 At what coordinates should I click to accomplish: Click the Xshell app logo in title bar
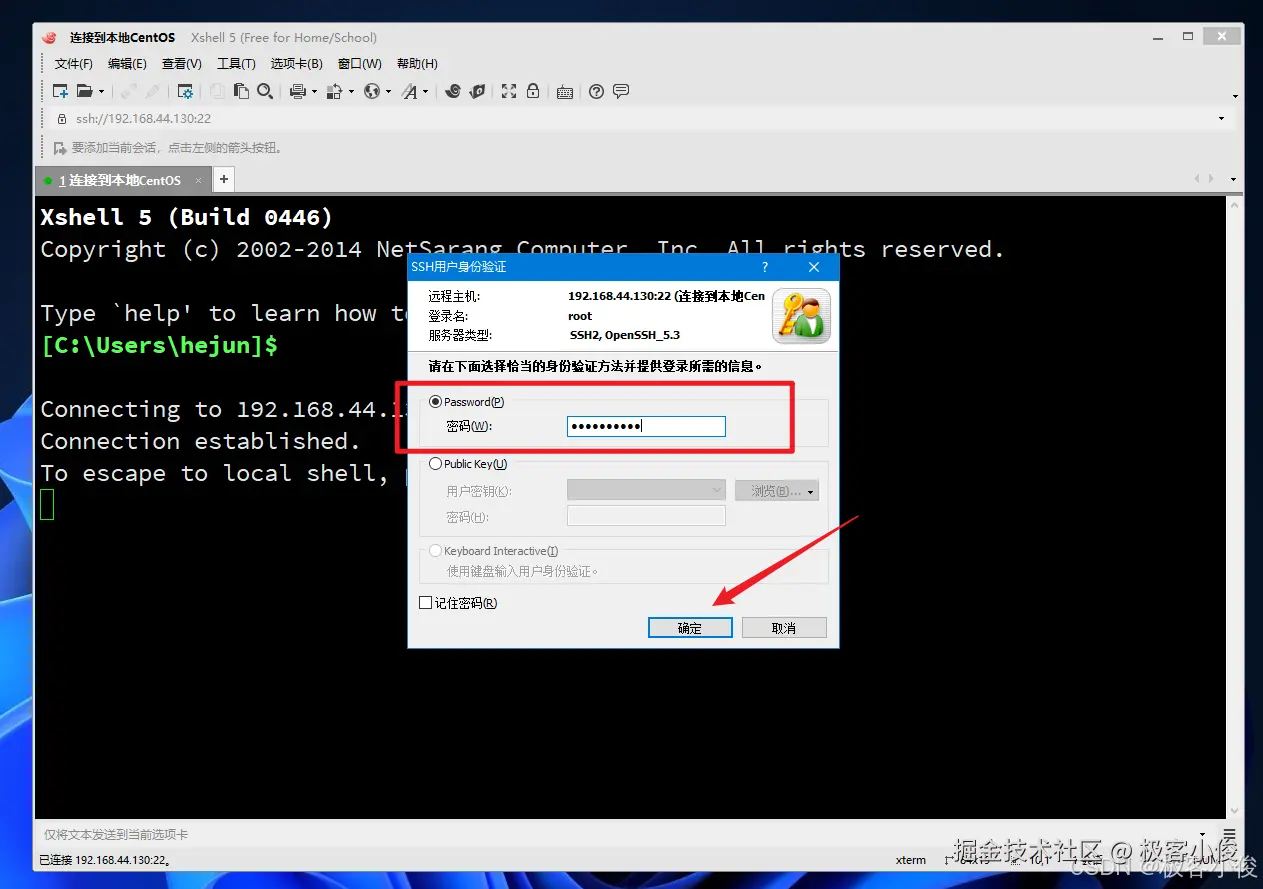tap(50, 37)
